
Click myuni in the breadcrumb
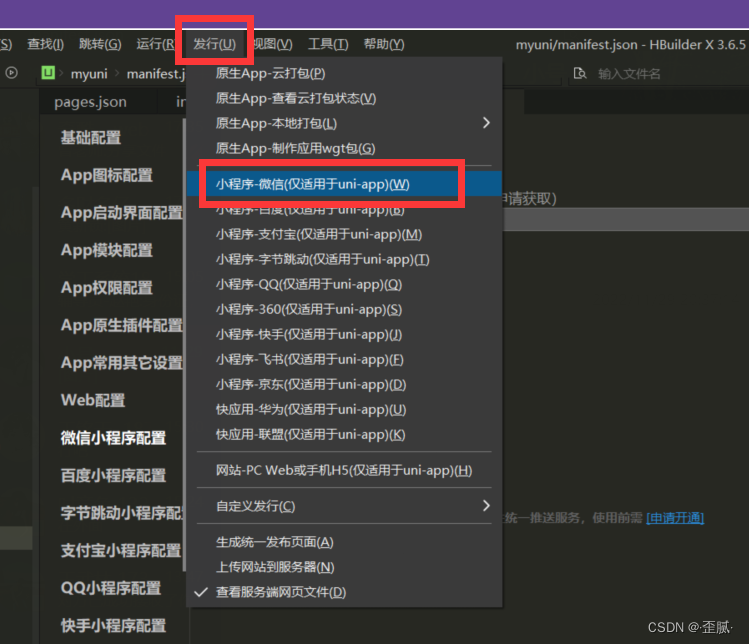[89, 74]
